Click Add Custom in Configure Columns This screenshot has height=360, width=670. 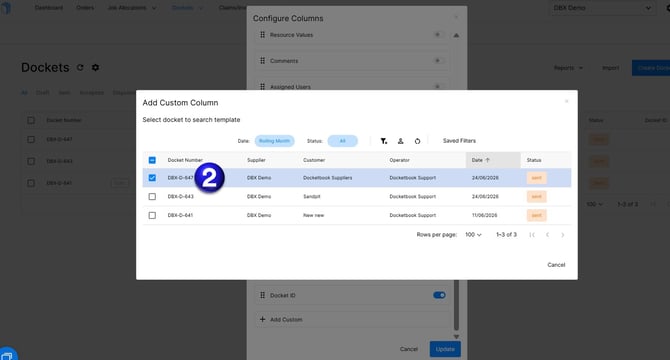(286, 319)
